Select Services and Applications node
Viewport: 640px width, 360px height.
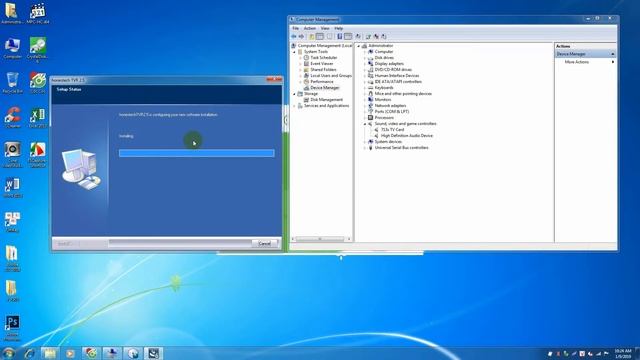[x=327, y=106]
